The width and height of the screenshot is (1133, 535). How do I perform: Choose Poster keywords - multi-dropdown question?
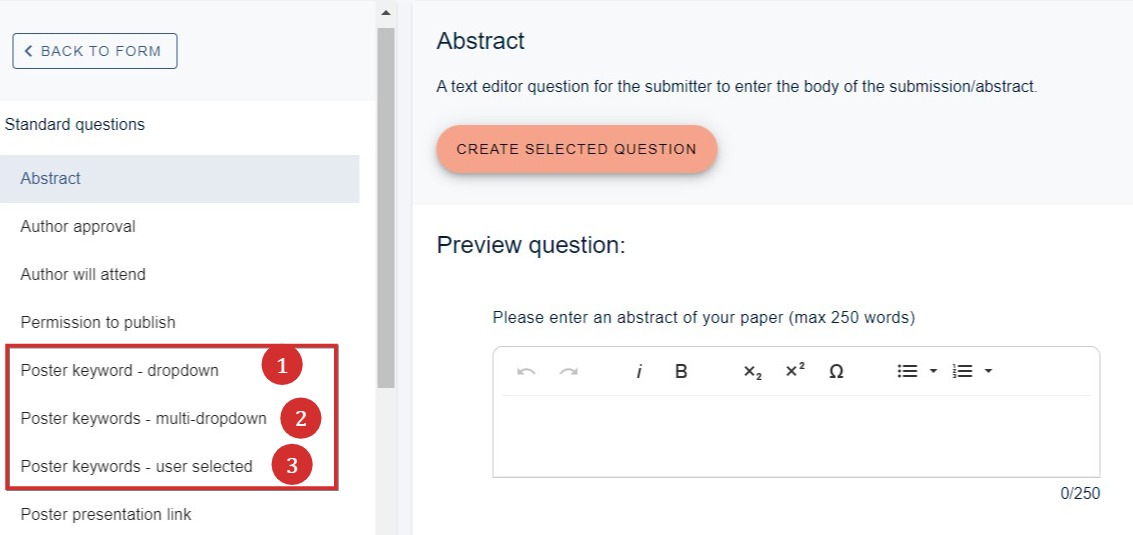pyautogui.click(x=143, y=419)
